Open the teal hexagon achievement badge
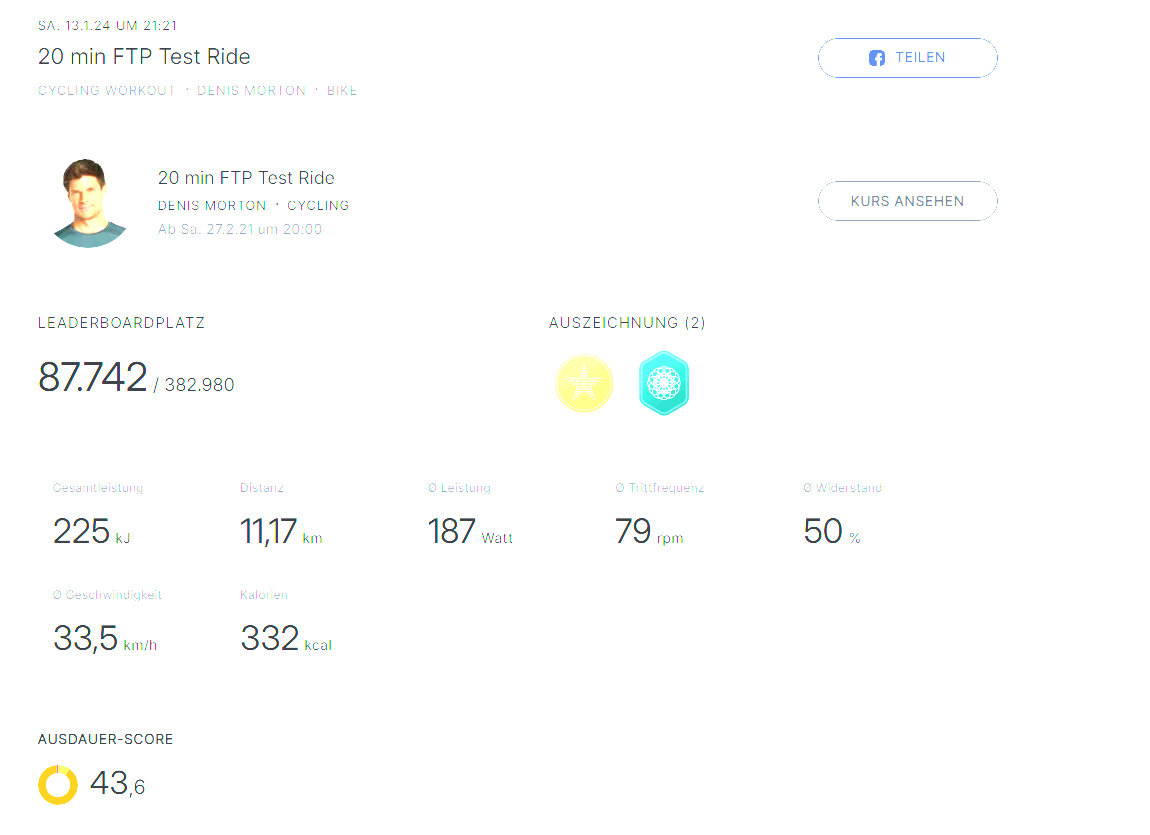1150x835 pixels. pyautogui.click(x=664, y=383)
